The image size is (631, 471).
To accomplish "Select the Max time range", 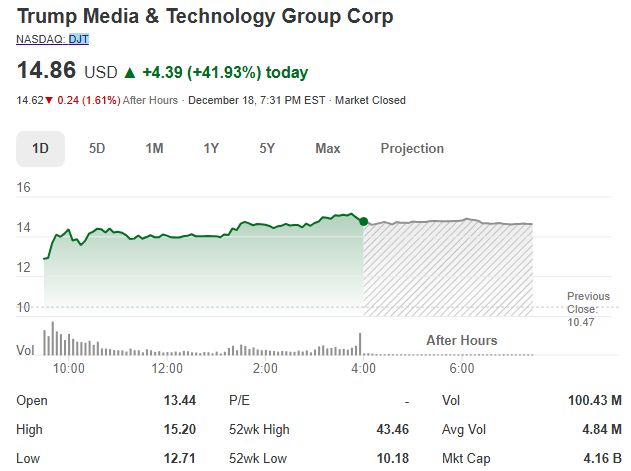I will click(x=327, y=148).
